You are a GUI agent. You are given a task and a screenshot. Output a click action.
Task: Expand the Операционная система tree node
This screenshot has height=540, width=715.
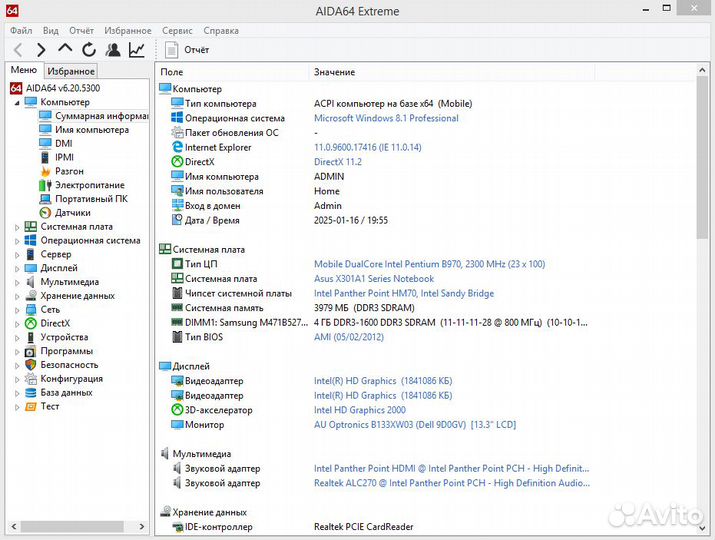click(x=17, y=241)
